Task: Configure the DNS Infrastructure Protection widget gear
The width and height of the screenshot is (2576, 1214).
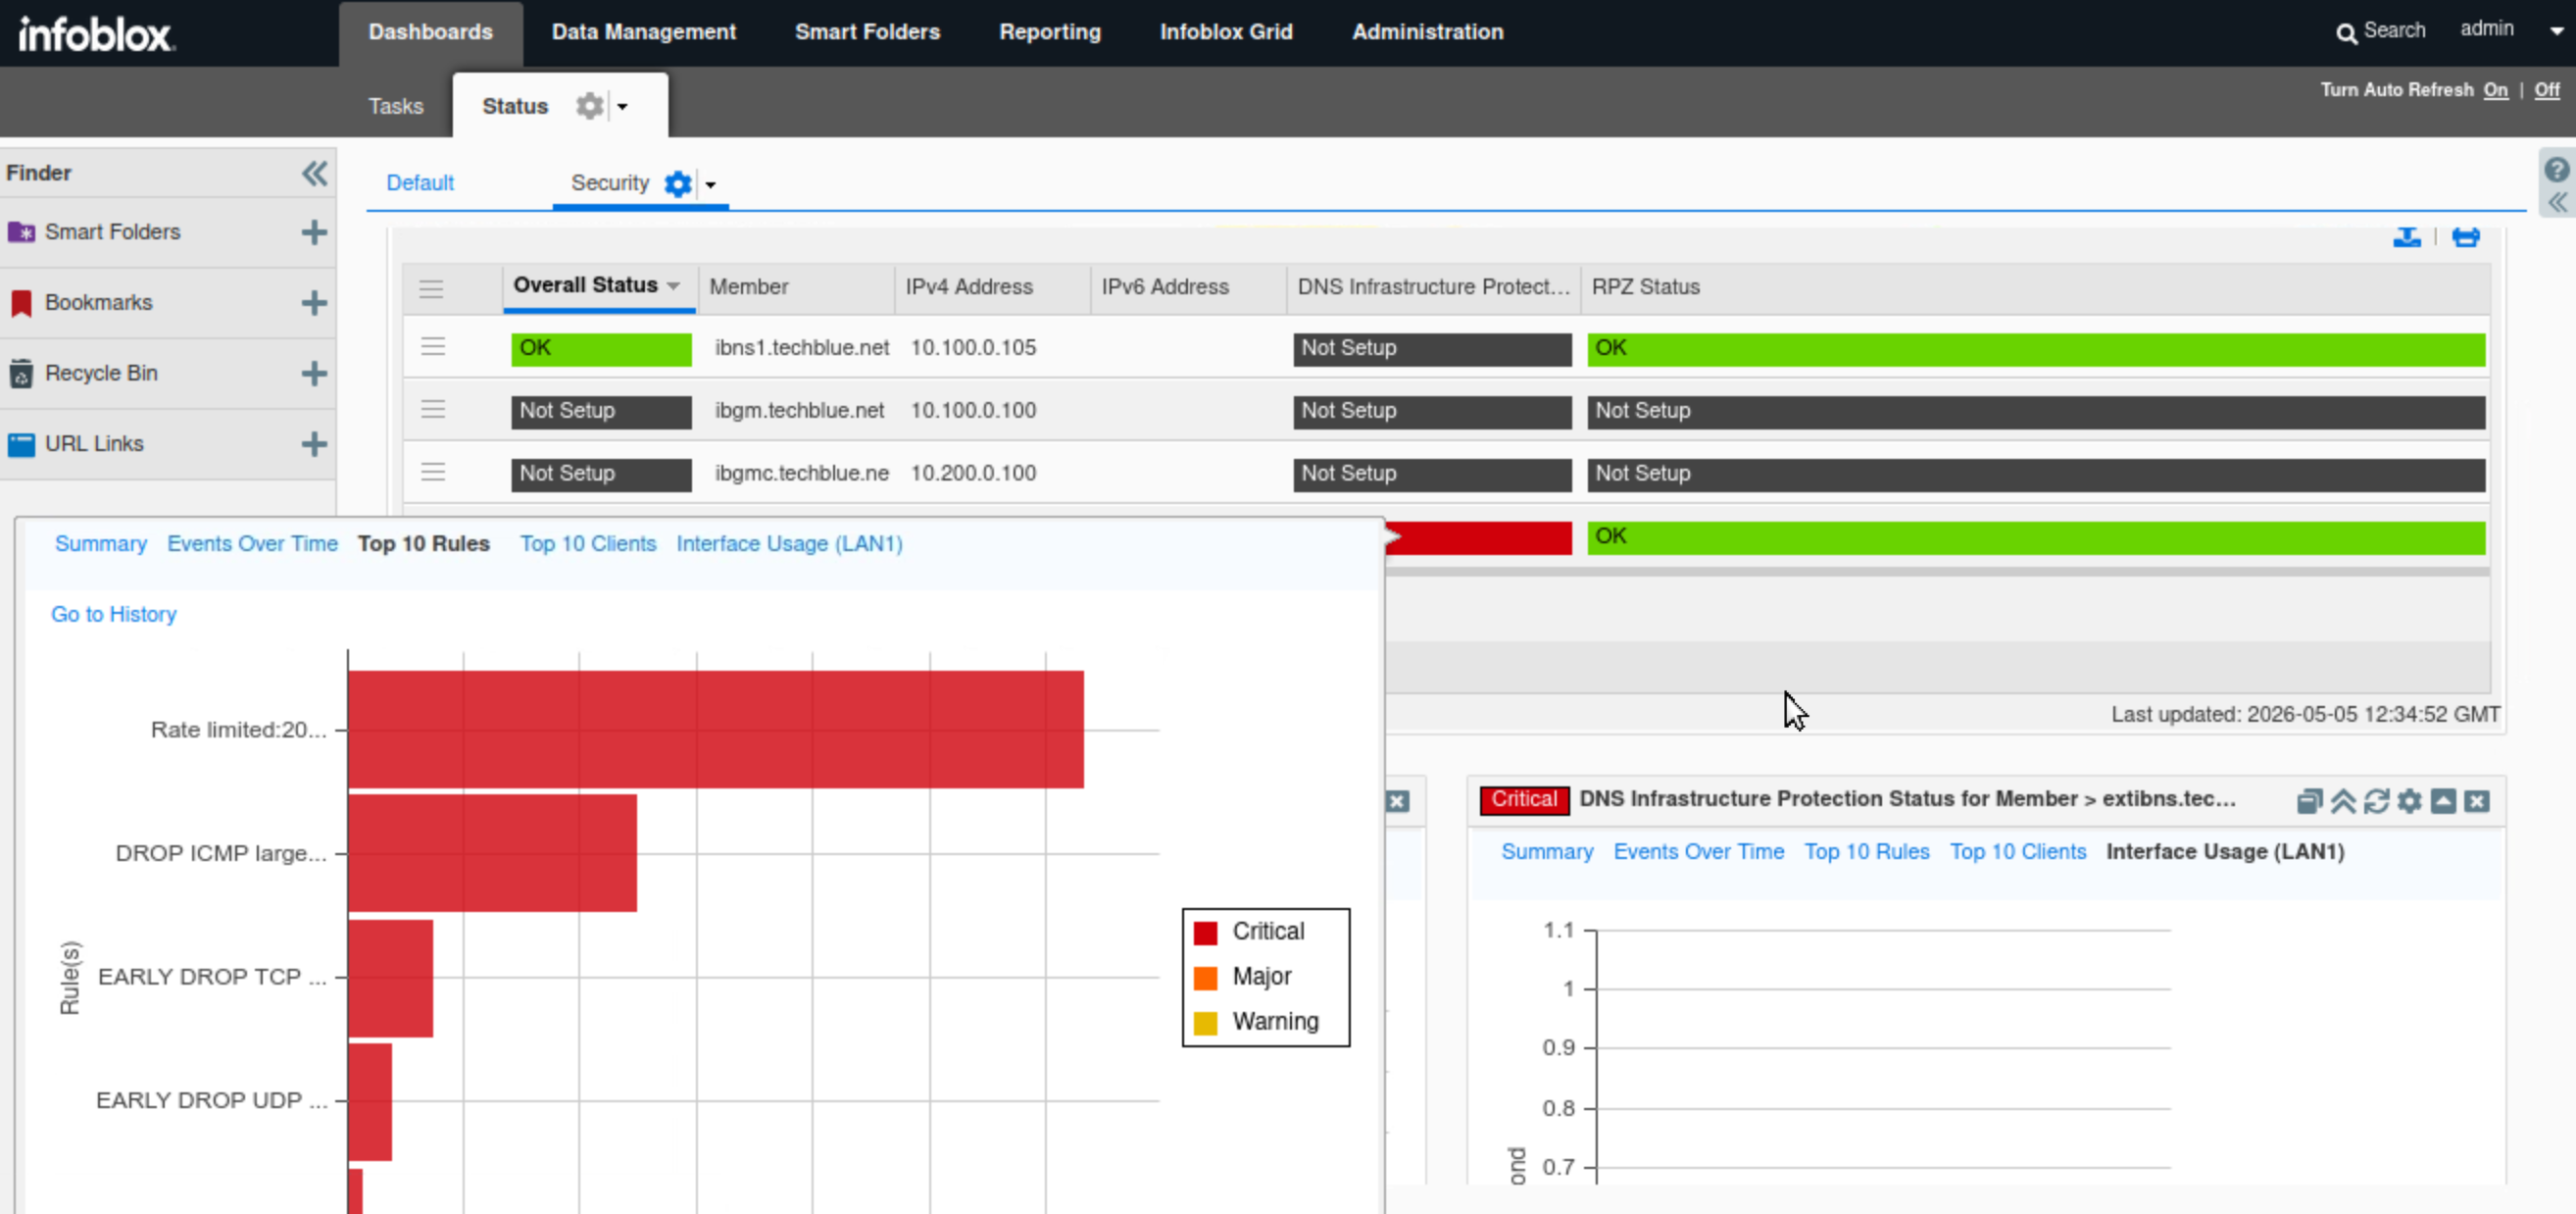Action: [x=2410, y=801]
